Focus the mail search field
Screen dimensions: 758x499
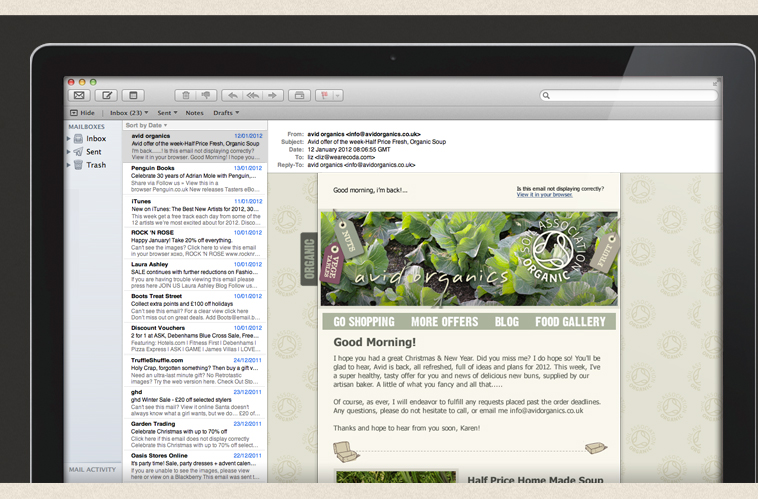click(628, 95)
